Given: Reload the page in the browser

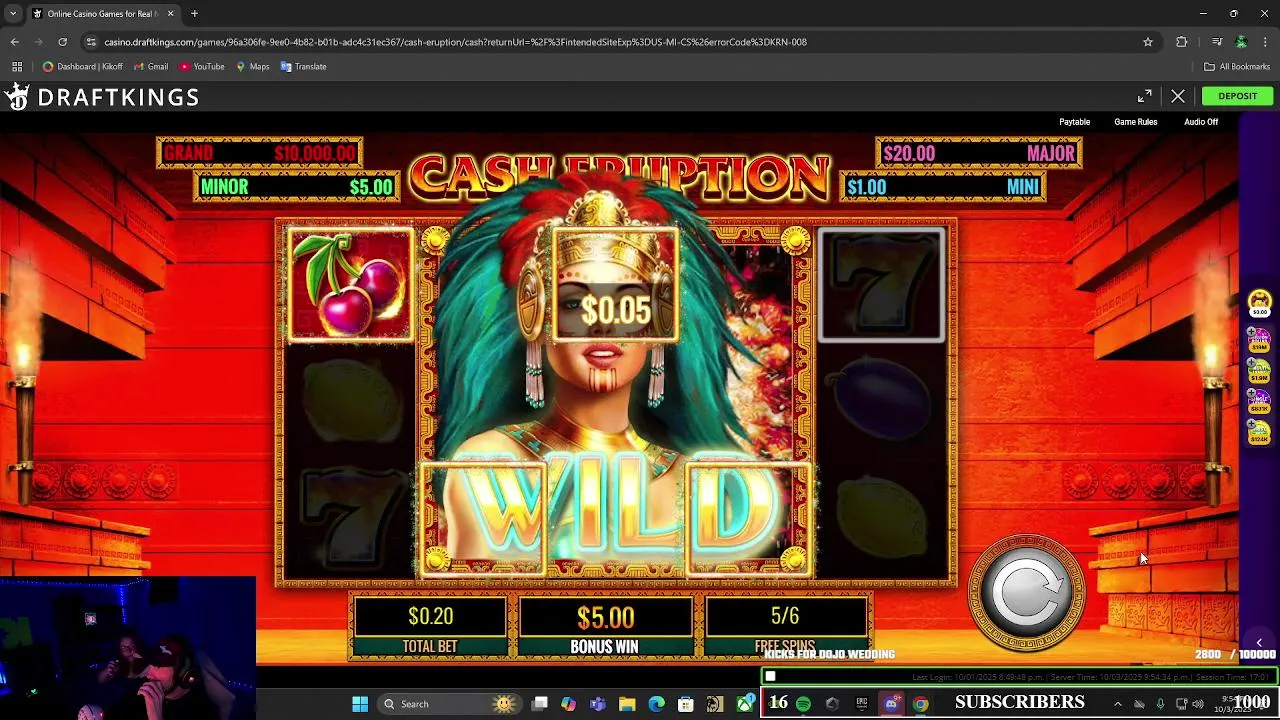Looking at the screenshot, I should tap(62, 42).
